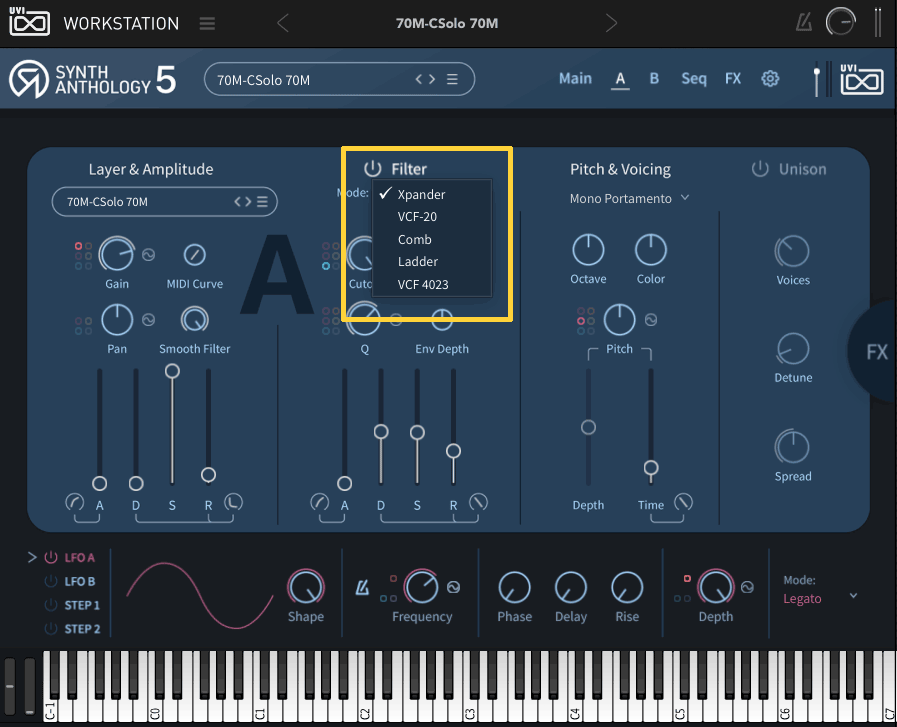Image resolution: width=897 pixels, height=727 pixels.
Task: Go to next preset with top right arrow
Action: coord(612,23)
